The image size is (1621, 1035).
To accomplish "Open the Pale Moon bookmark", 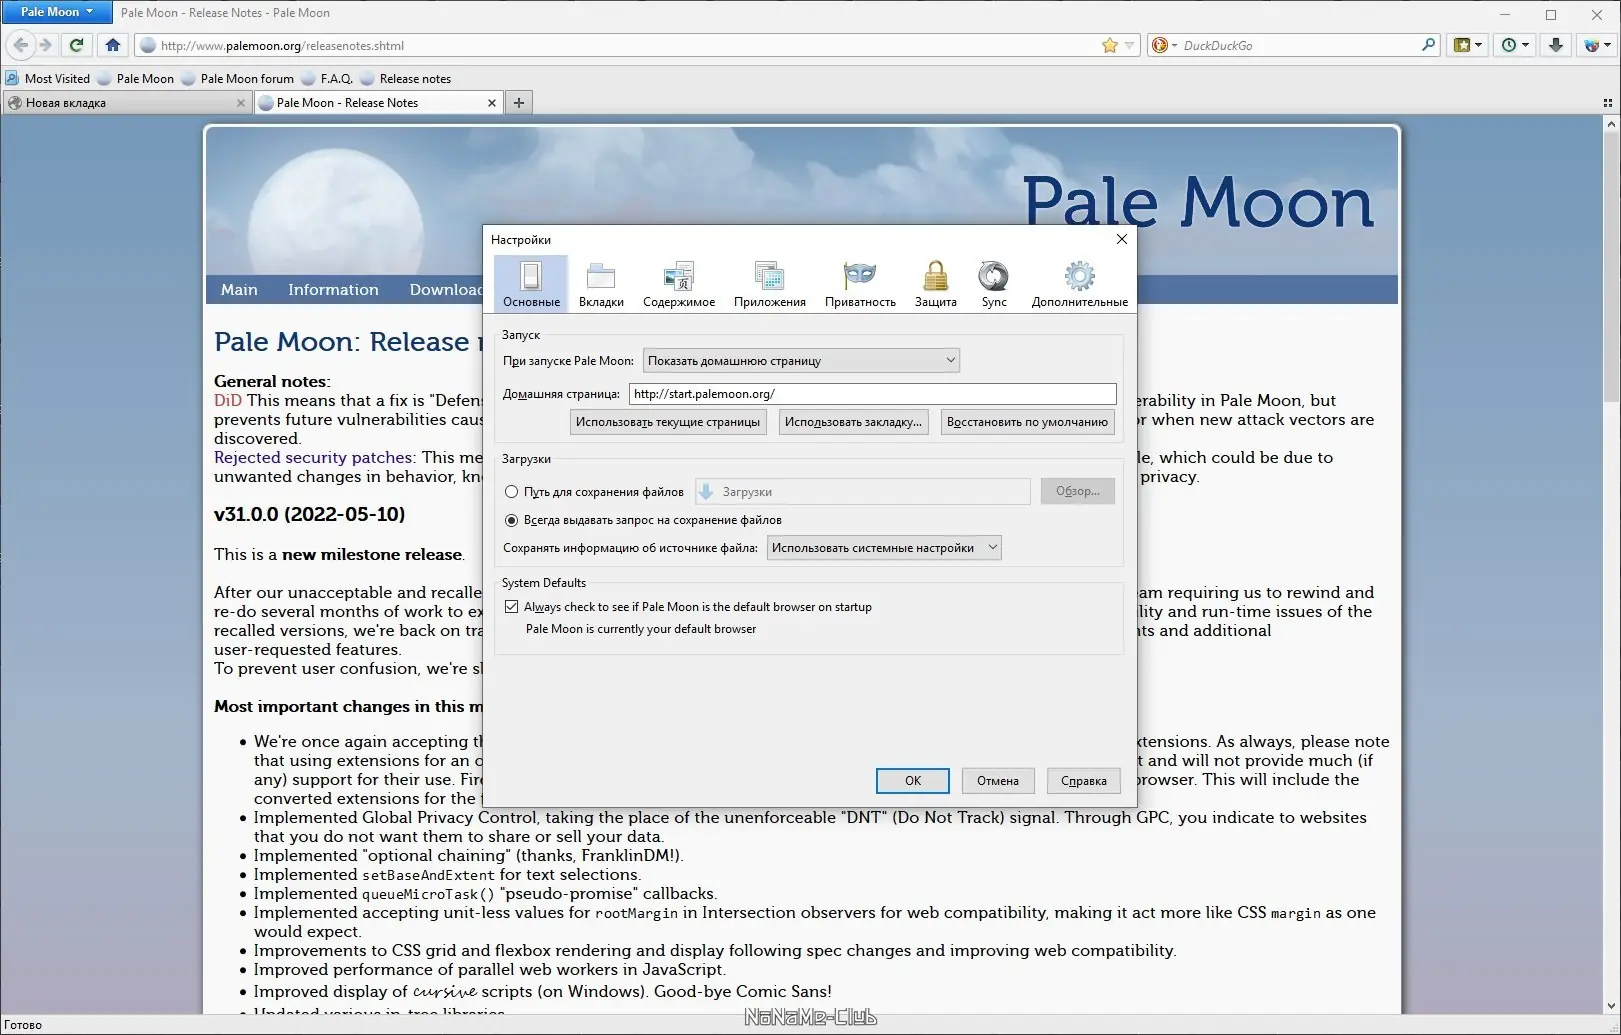I will tap(136, 79).
